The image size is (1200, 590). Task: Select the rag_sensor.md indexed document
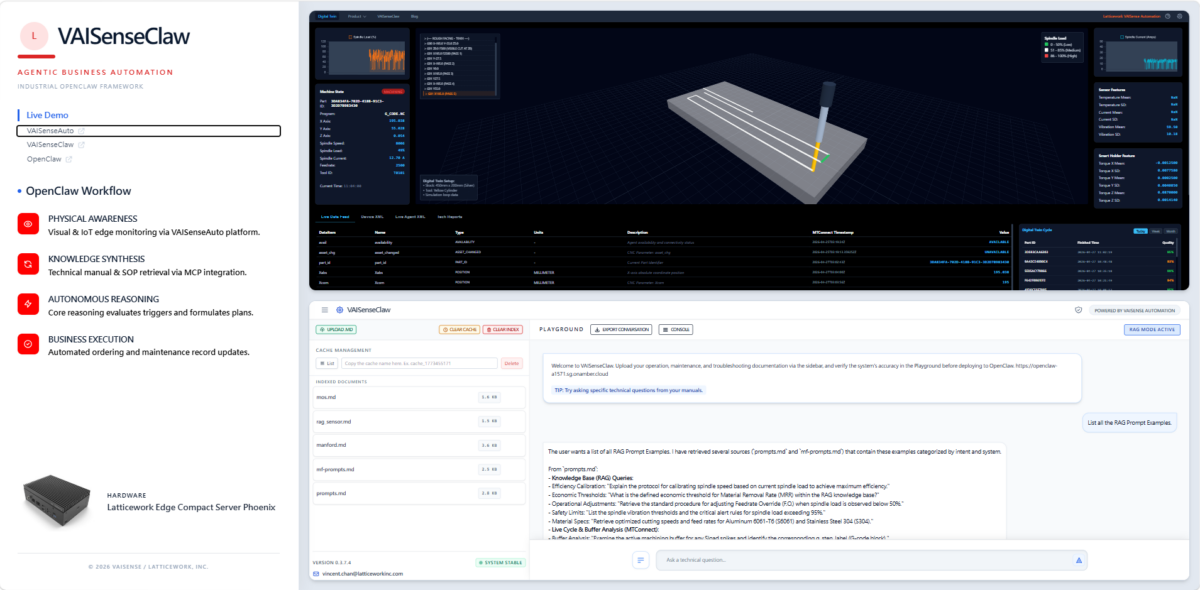[419, 421]
